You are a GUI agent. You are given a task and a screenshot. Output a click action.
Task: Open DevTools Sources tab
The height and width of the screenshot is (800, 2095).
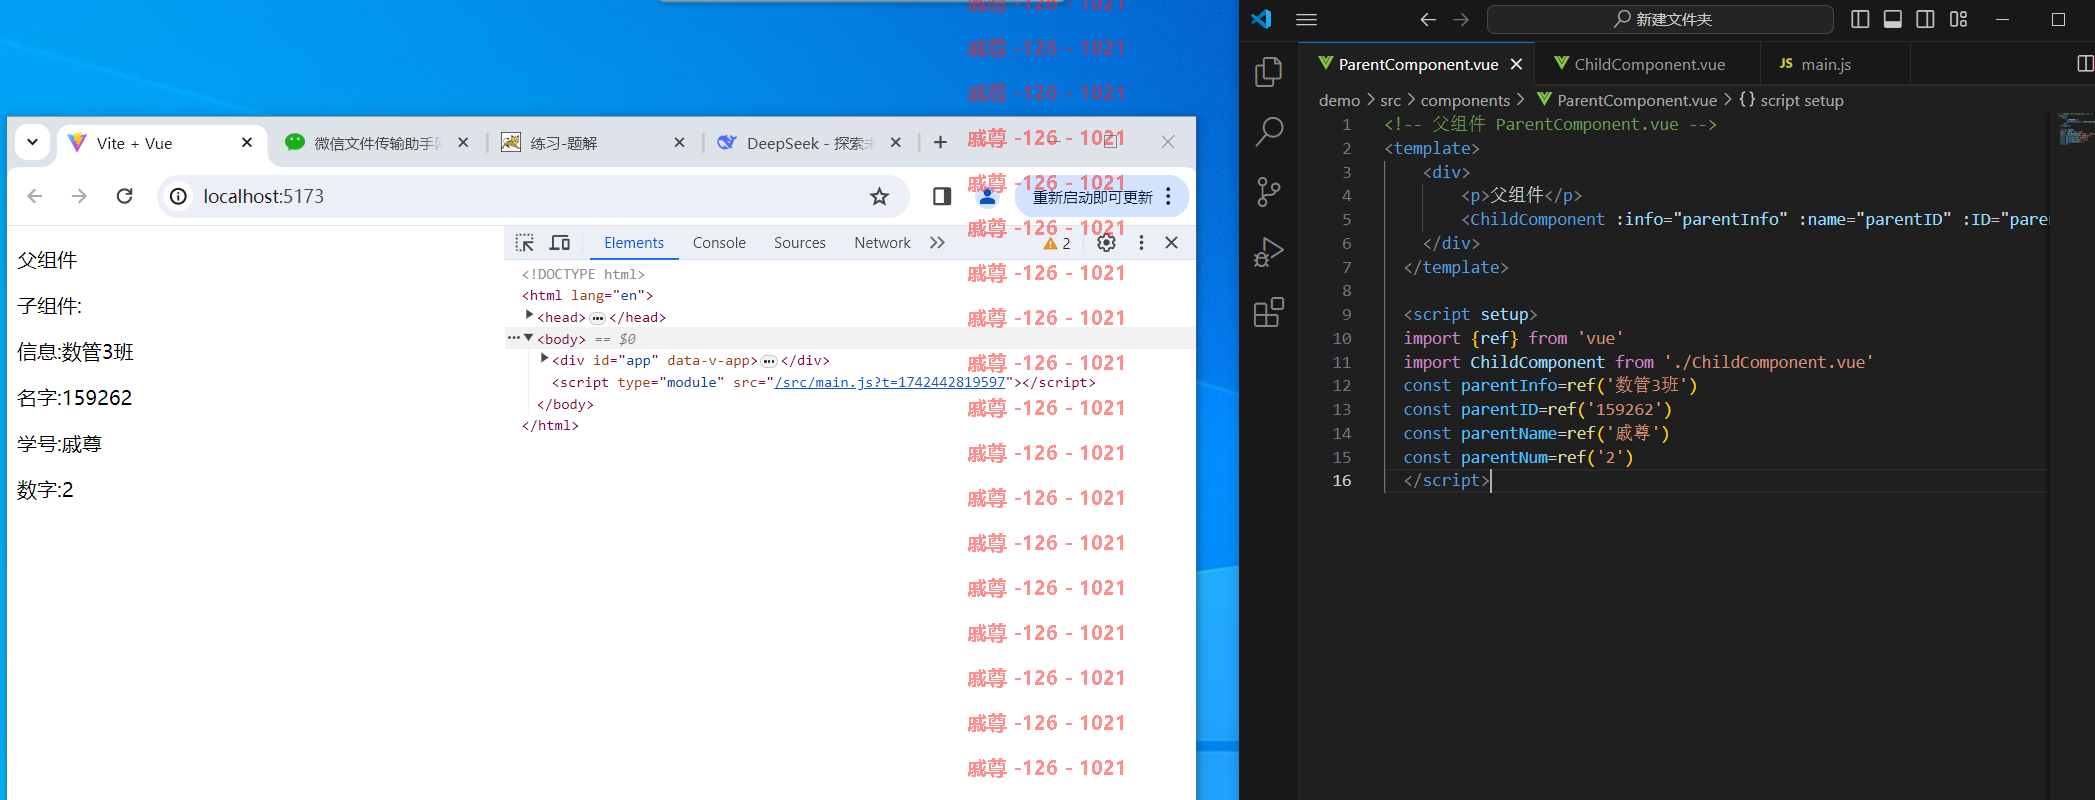[800, 243]
